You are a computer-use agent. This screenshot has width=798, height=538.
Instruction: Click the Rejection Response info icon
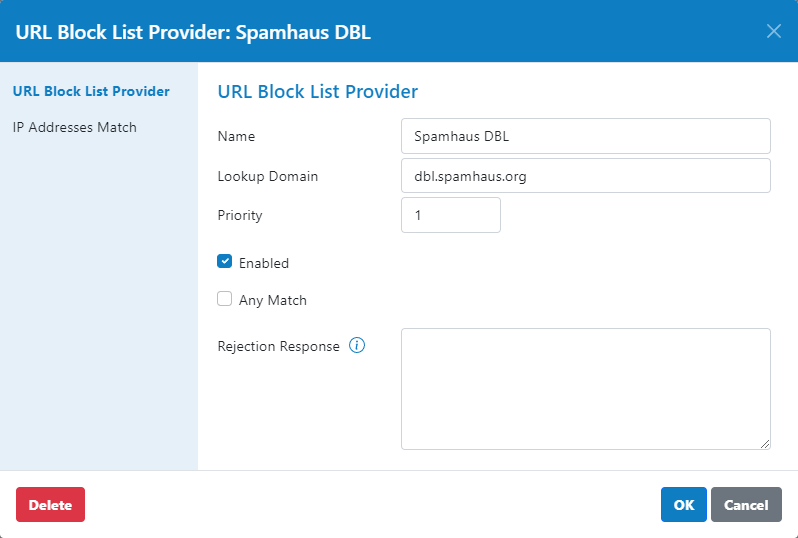pos(357,346)
